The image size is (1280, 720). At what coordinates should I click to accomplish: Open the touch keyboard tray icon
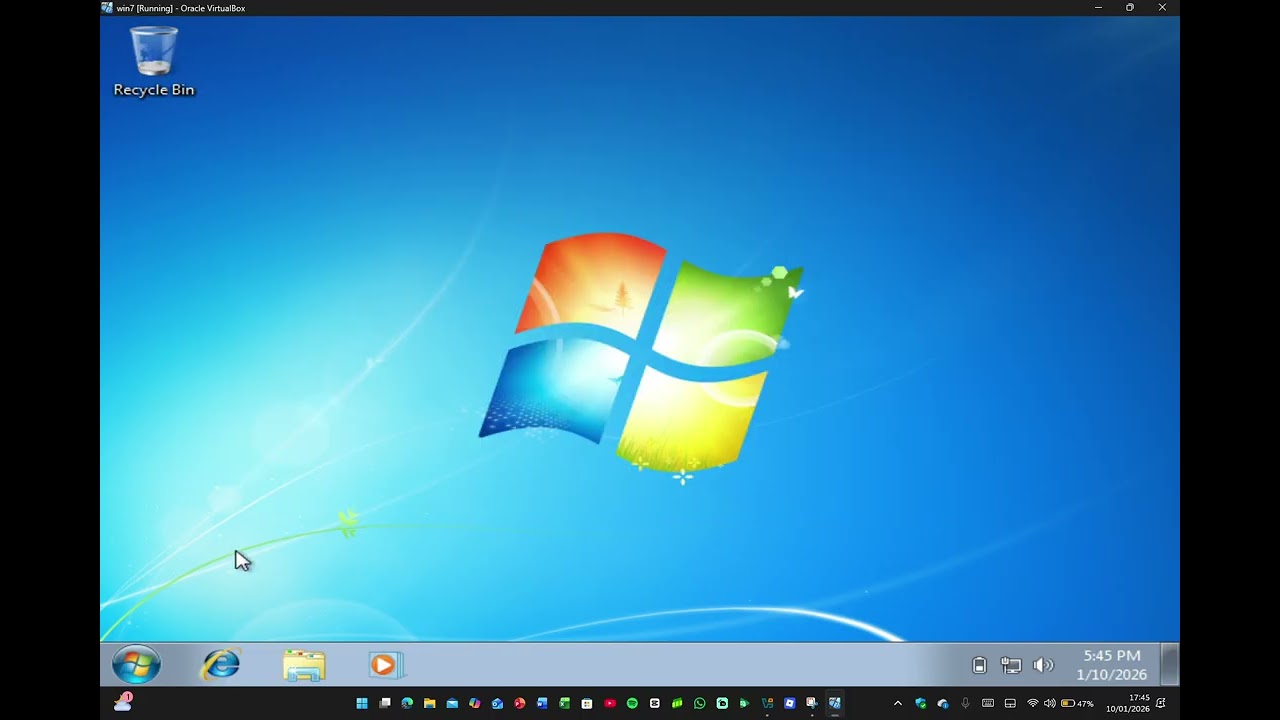click(x=988, y=704)
